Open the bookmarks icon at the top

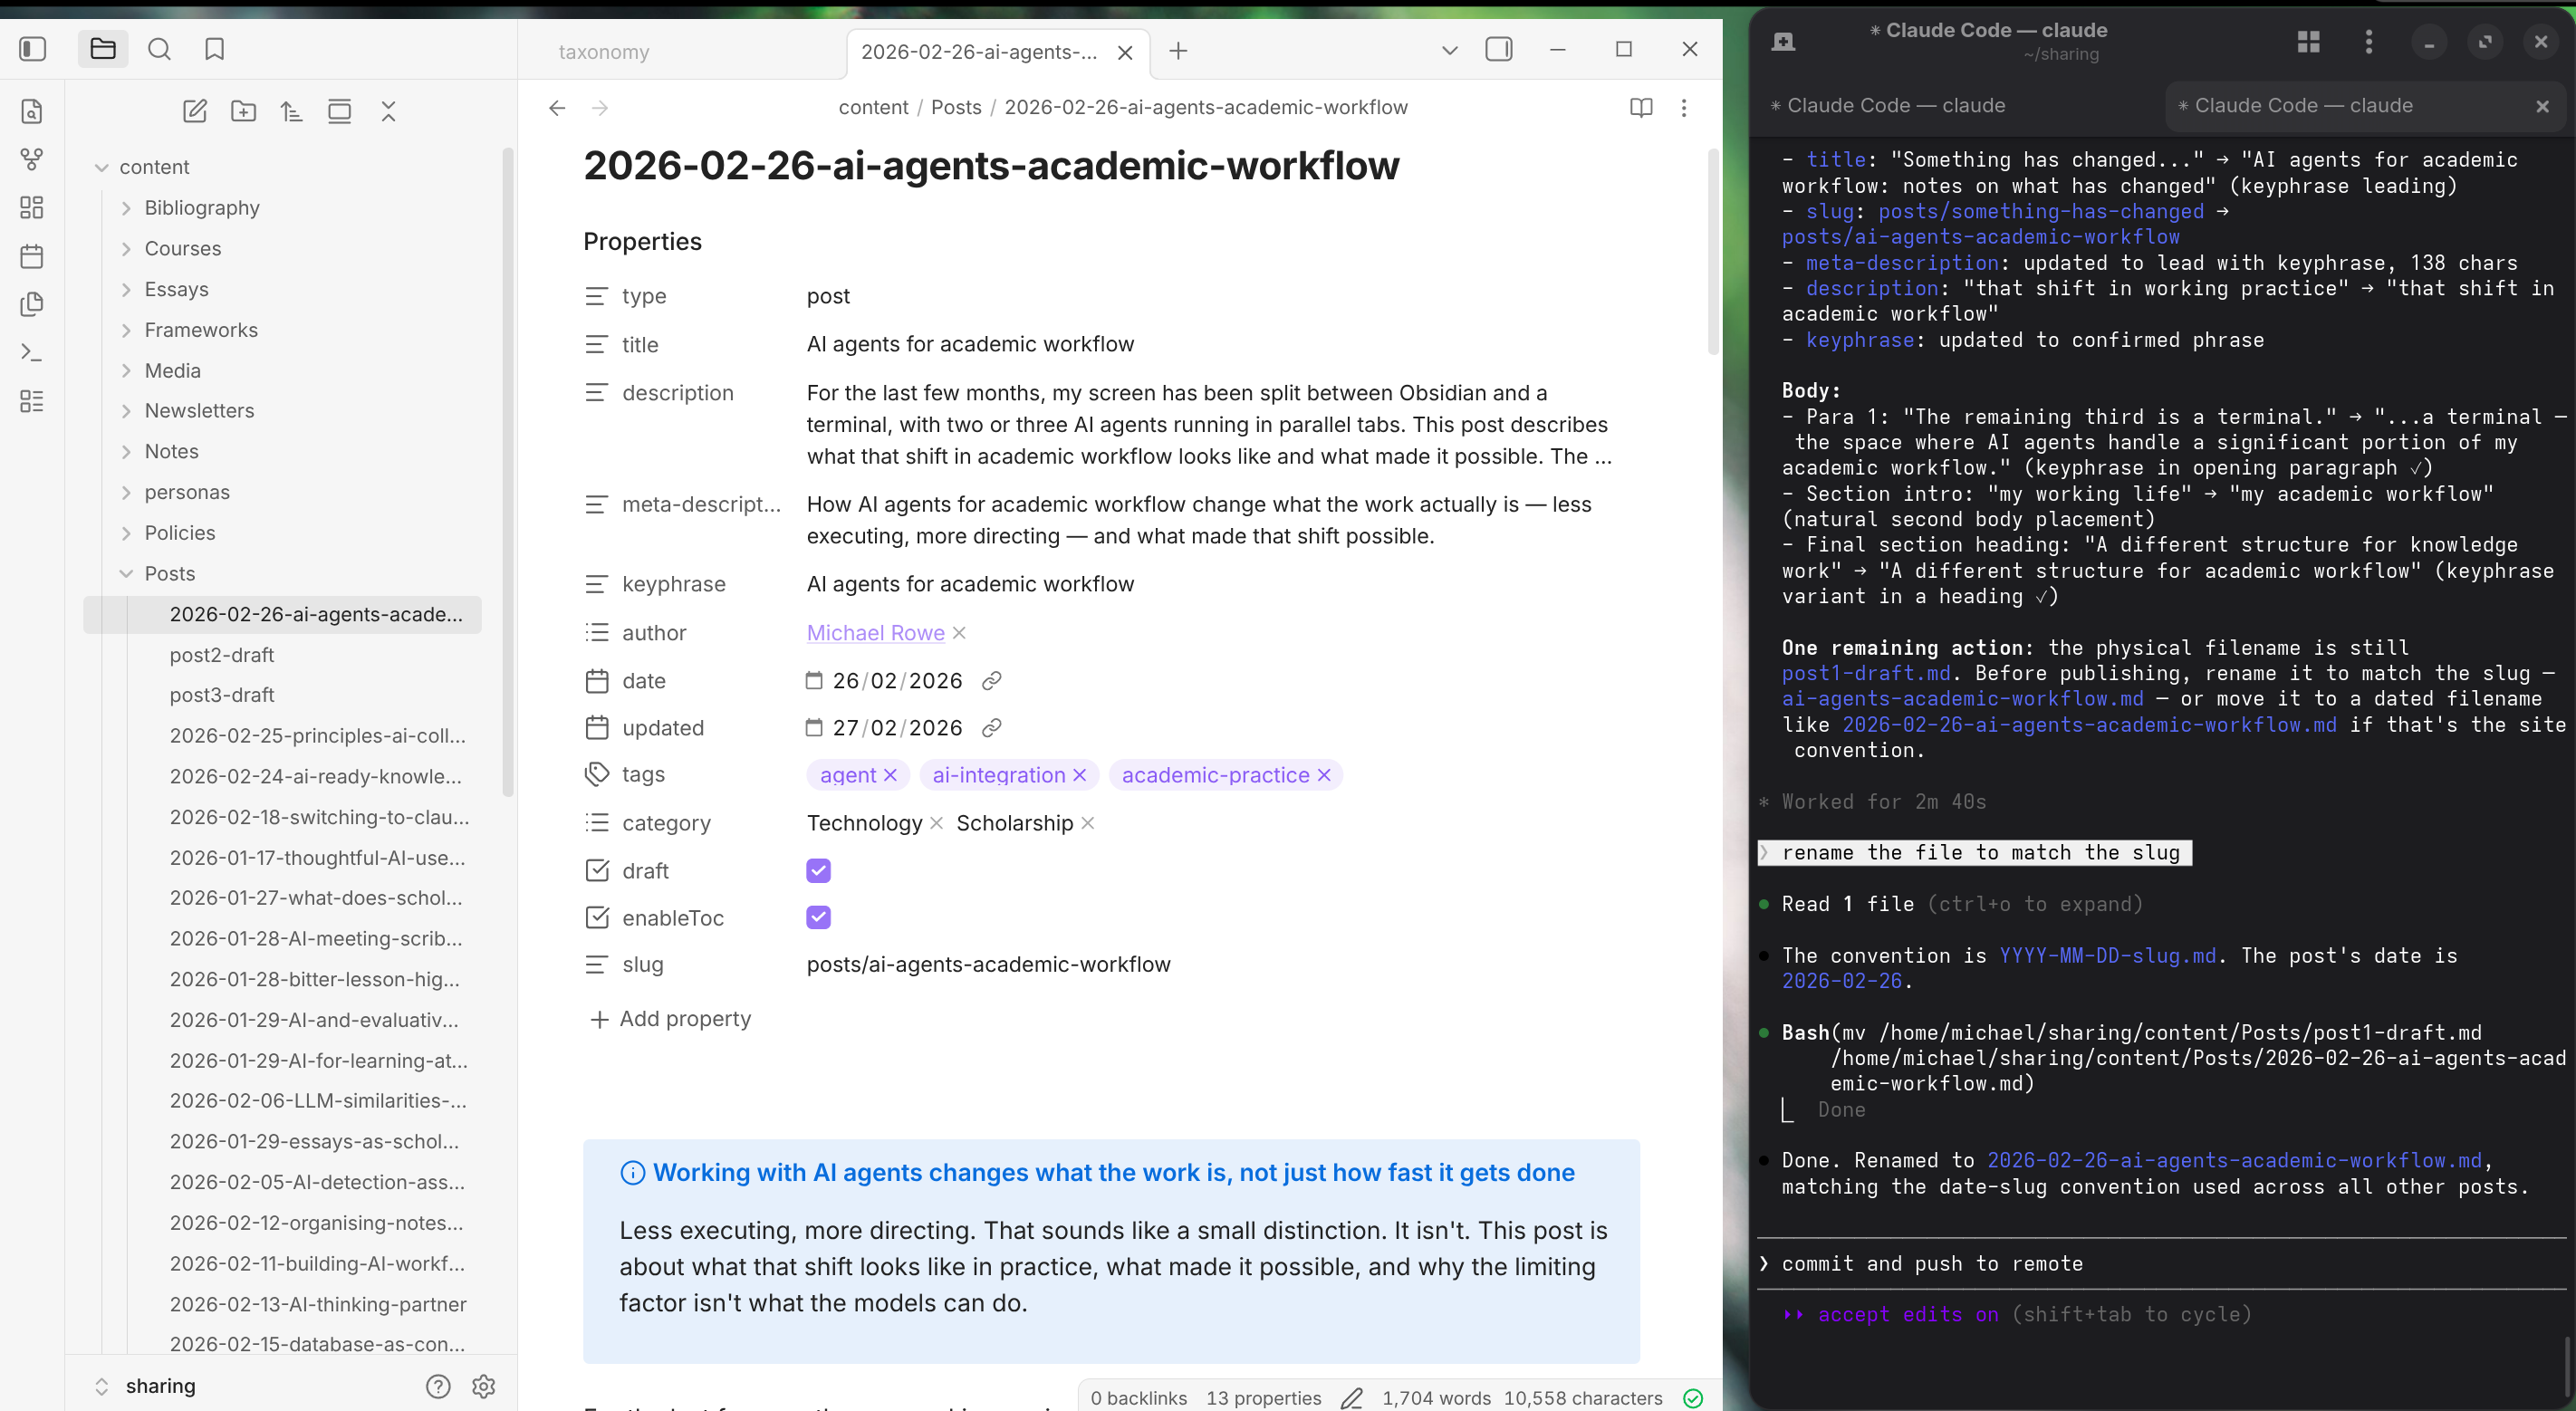click(214, 48)
